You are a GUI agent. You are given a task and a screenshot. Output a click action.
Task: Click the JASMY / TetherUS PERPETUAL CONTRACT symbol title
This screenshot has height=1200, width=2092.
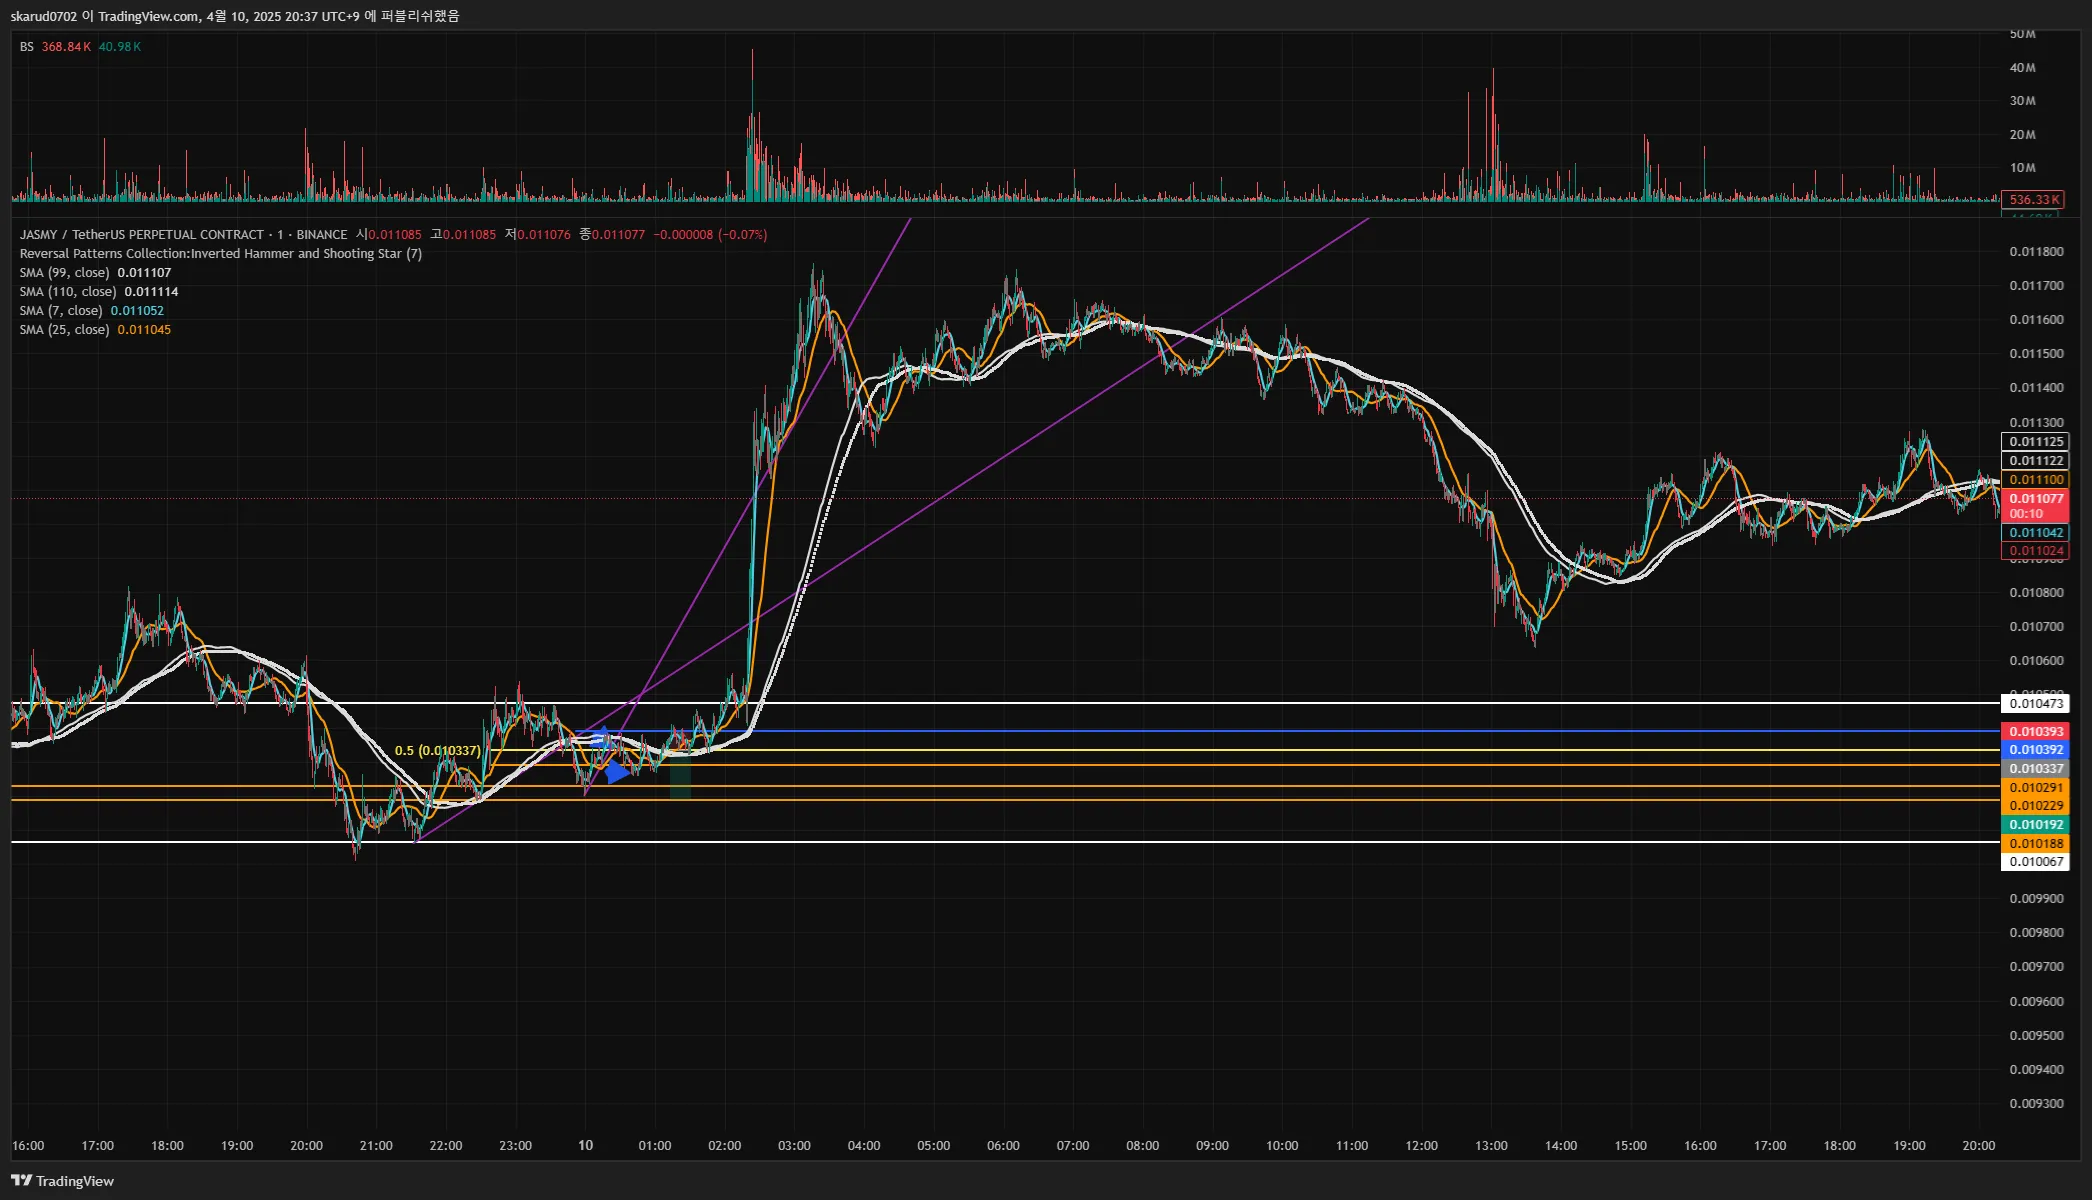183,234
